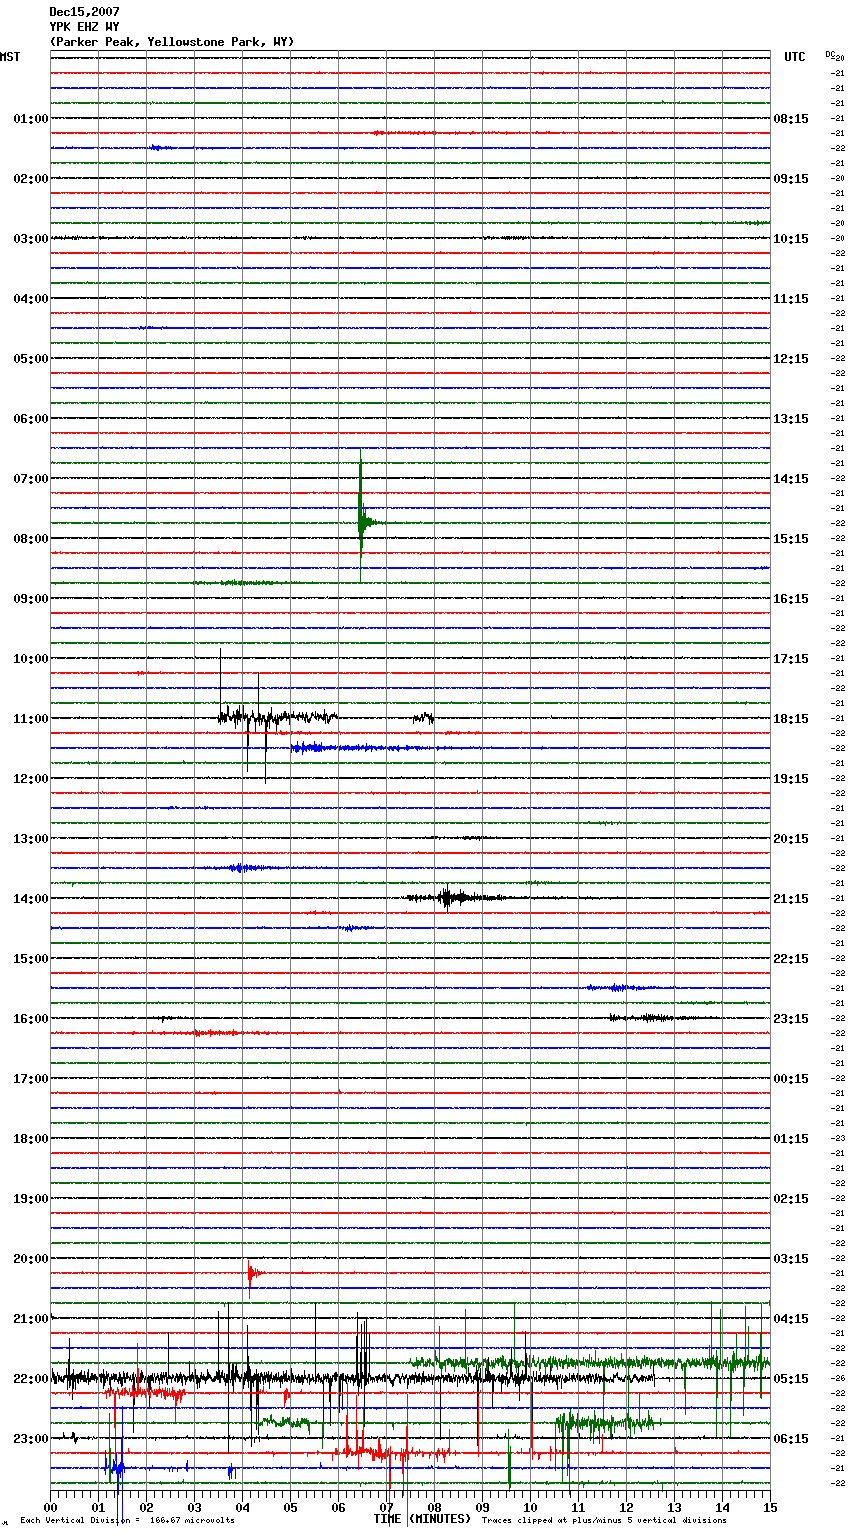
Task: Select the 01:00 MST time label
Action: pos(31,119)
